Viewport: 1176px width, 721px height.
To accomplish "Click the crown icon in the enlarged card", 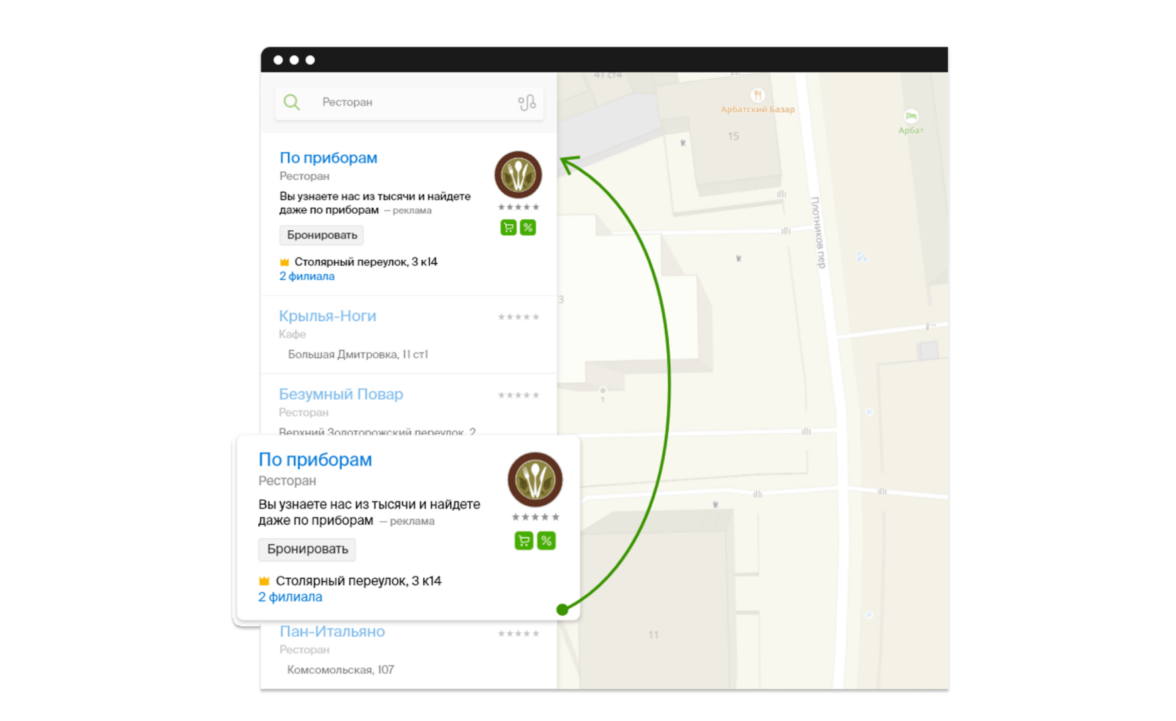I will click(x=264, y=581).
